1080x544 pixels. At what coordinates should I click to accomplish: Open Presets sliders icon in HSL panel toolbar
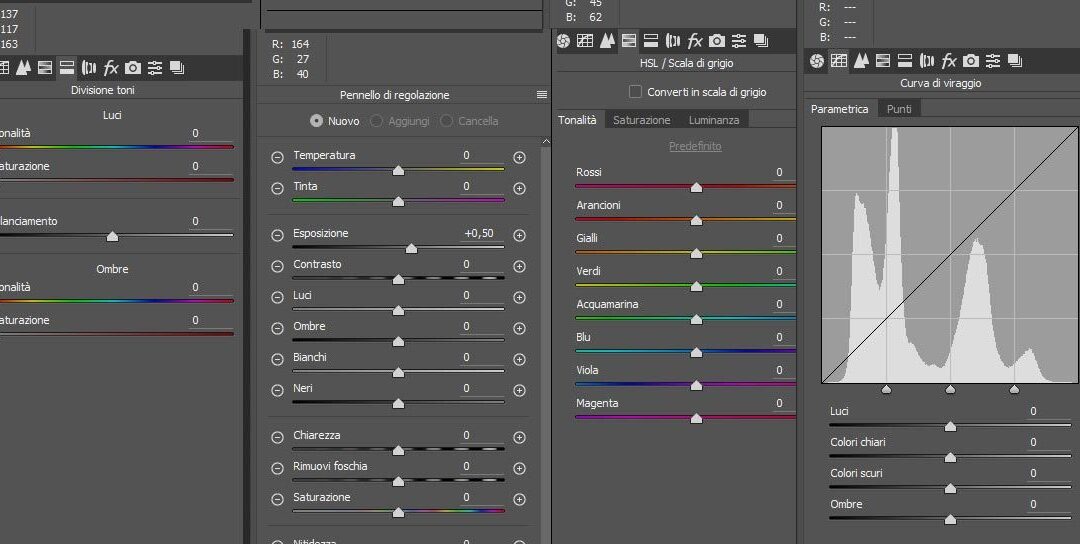pyautogui.click(x=739, y=41)
